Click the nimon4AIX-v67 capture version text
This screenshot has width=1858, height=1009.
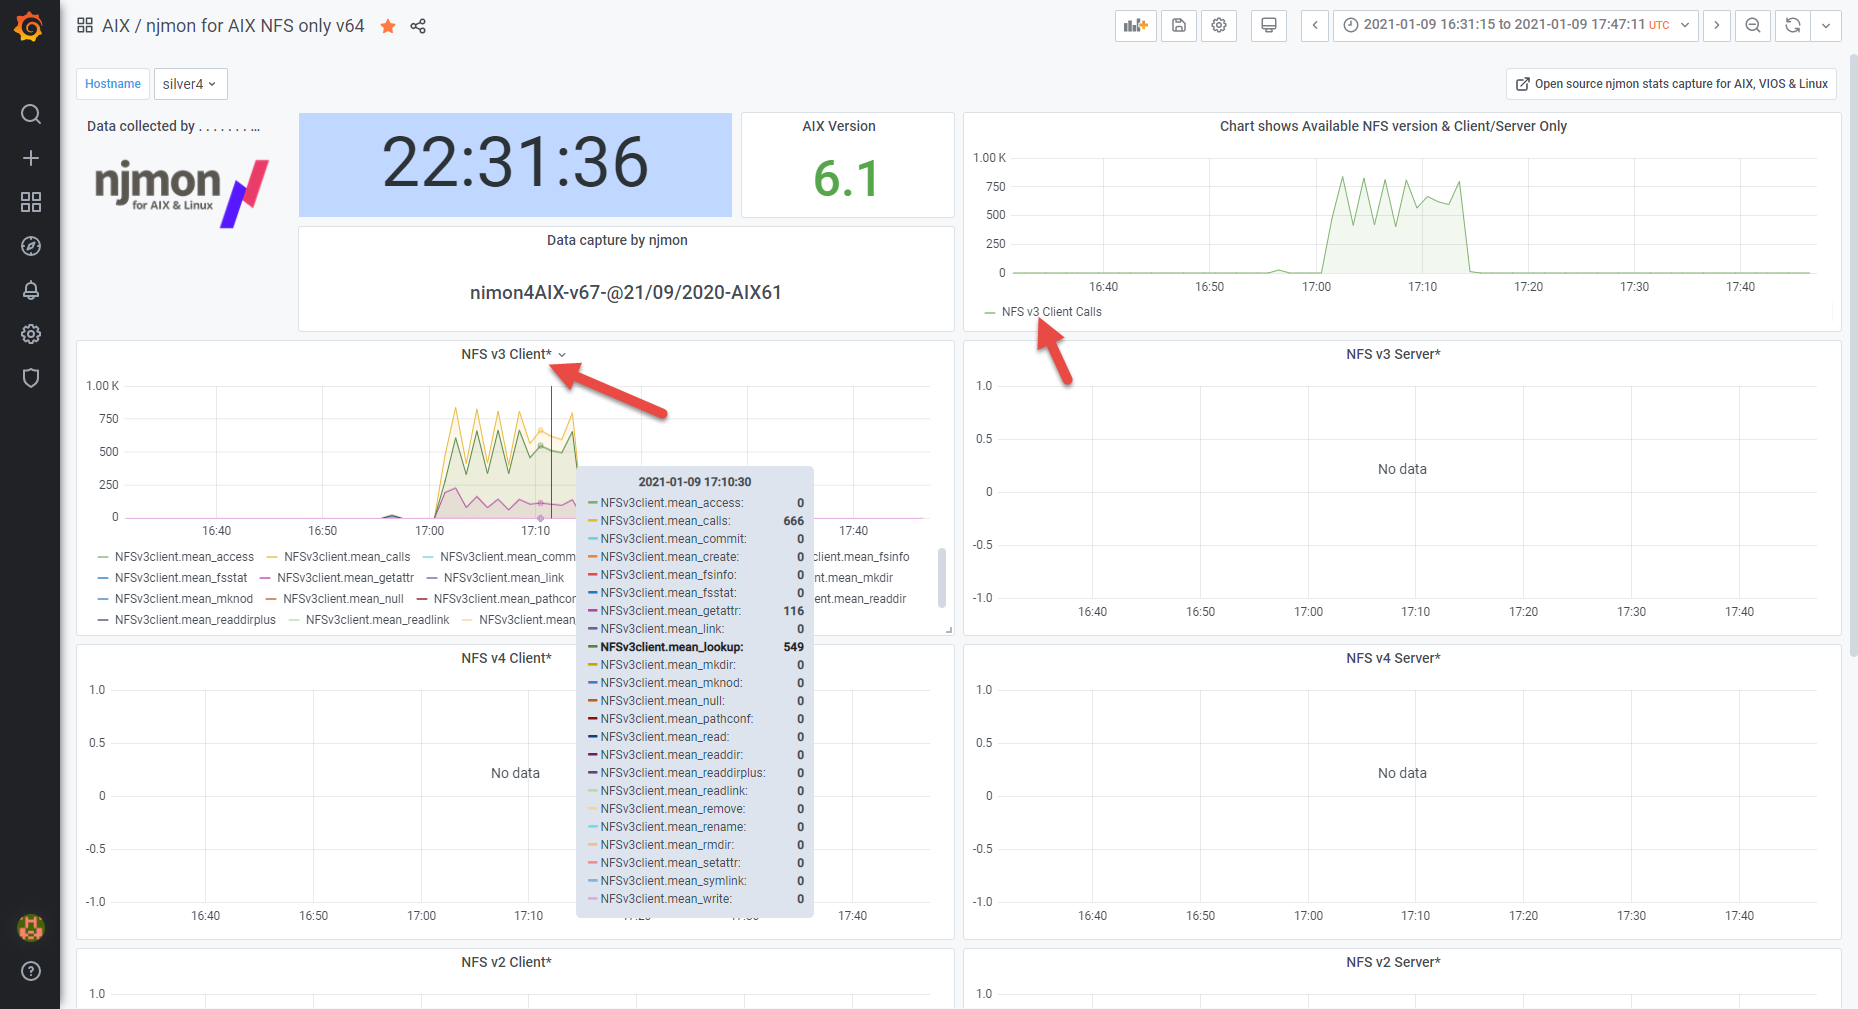pos(626,293)
